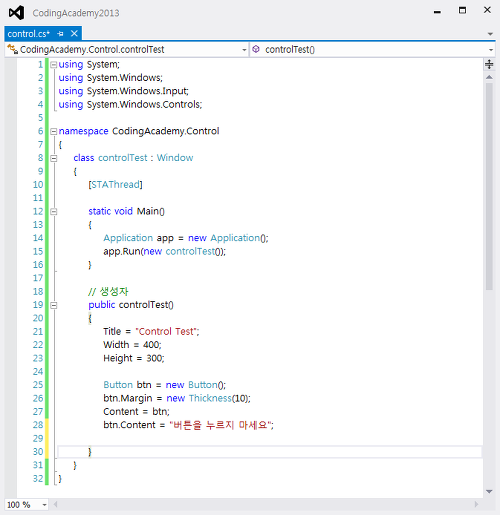This screenshot has height=515, width=500.
Task: Click on "using System.Windows.Controls;" line
Action: [130, 104]
